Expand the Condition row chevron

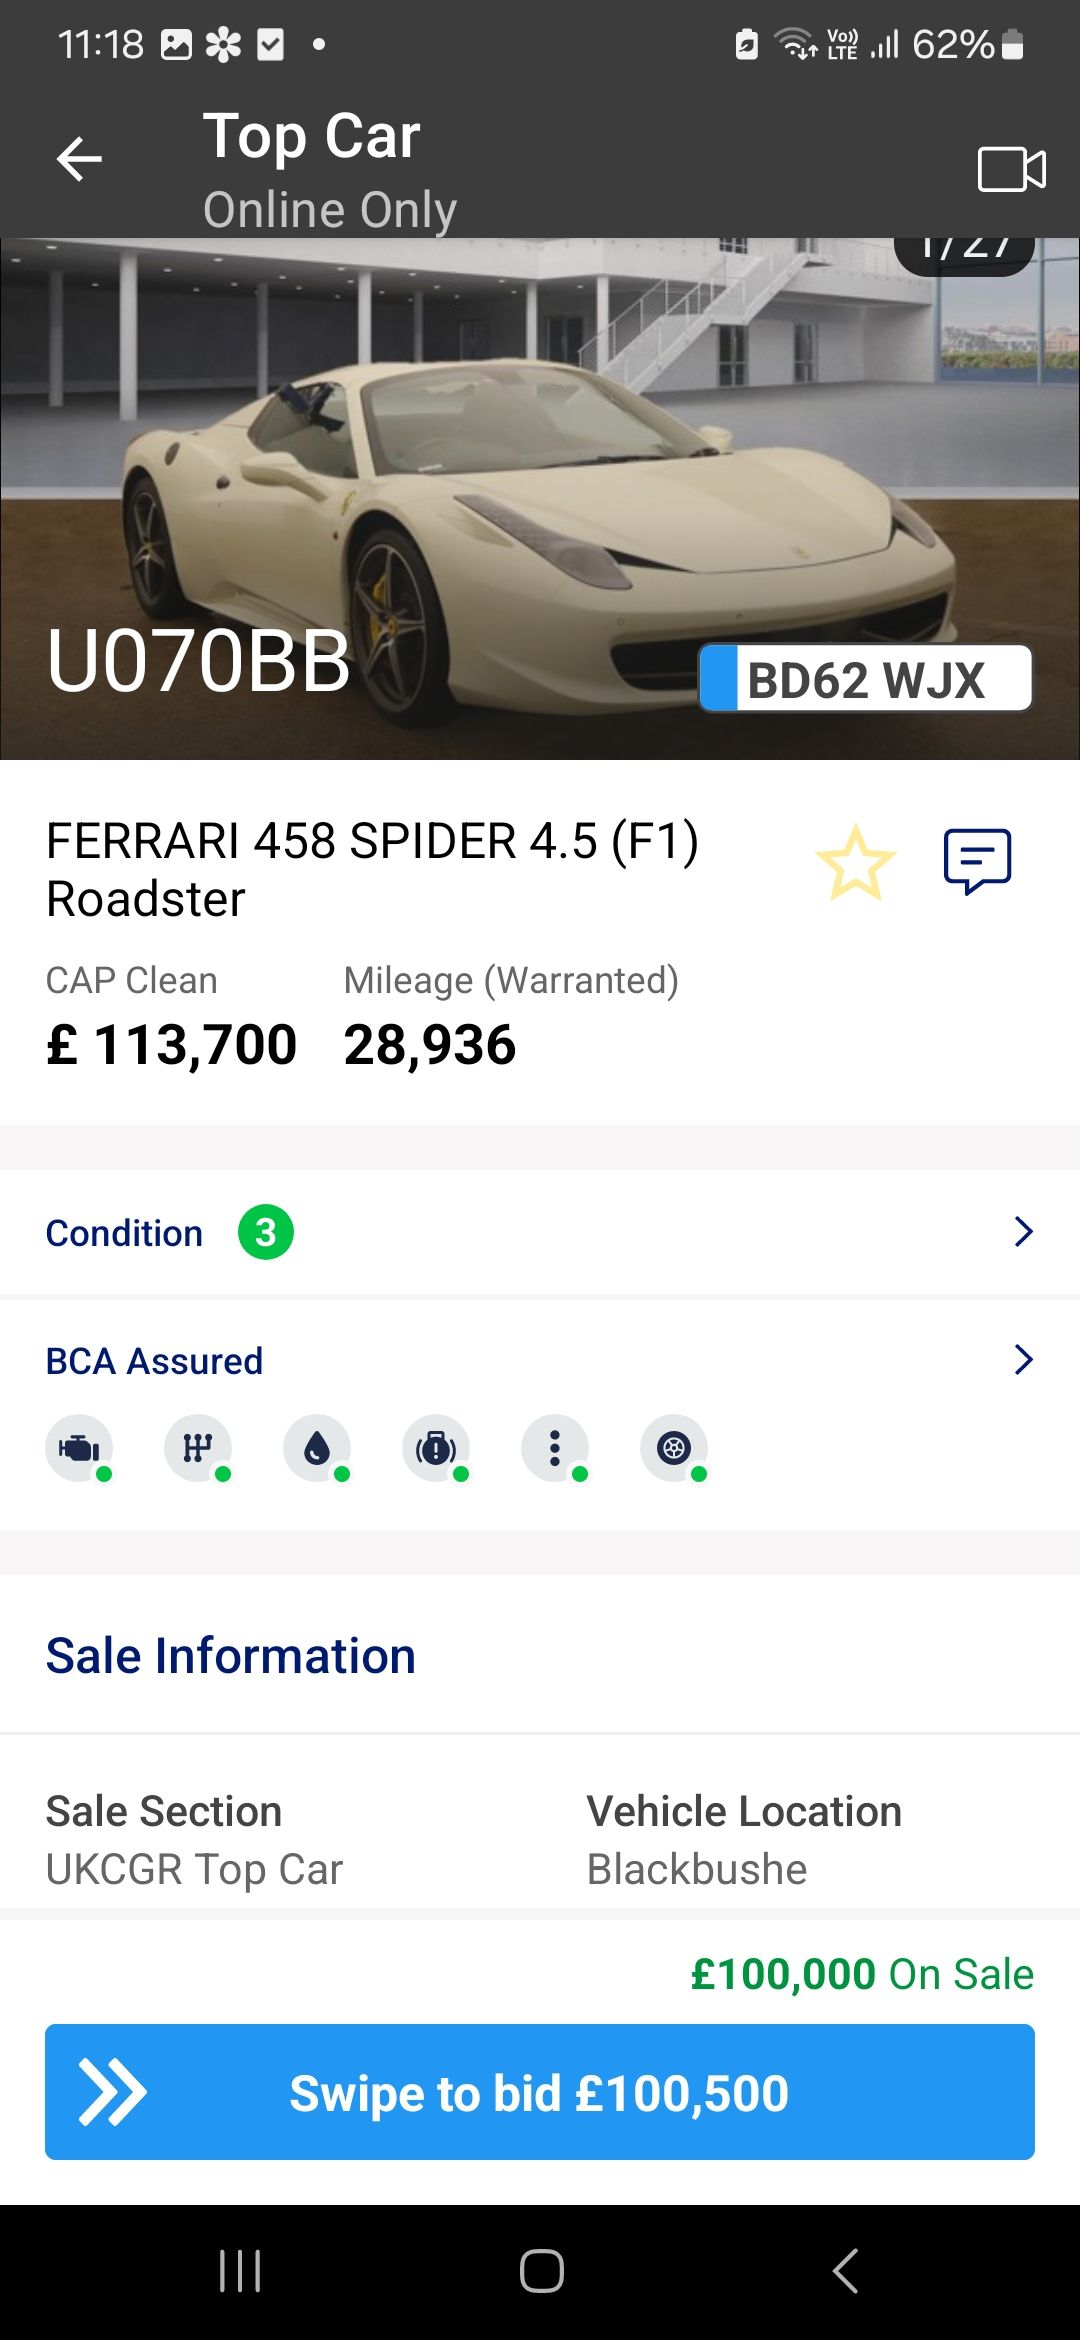(1023, 1232)
